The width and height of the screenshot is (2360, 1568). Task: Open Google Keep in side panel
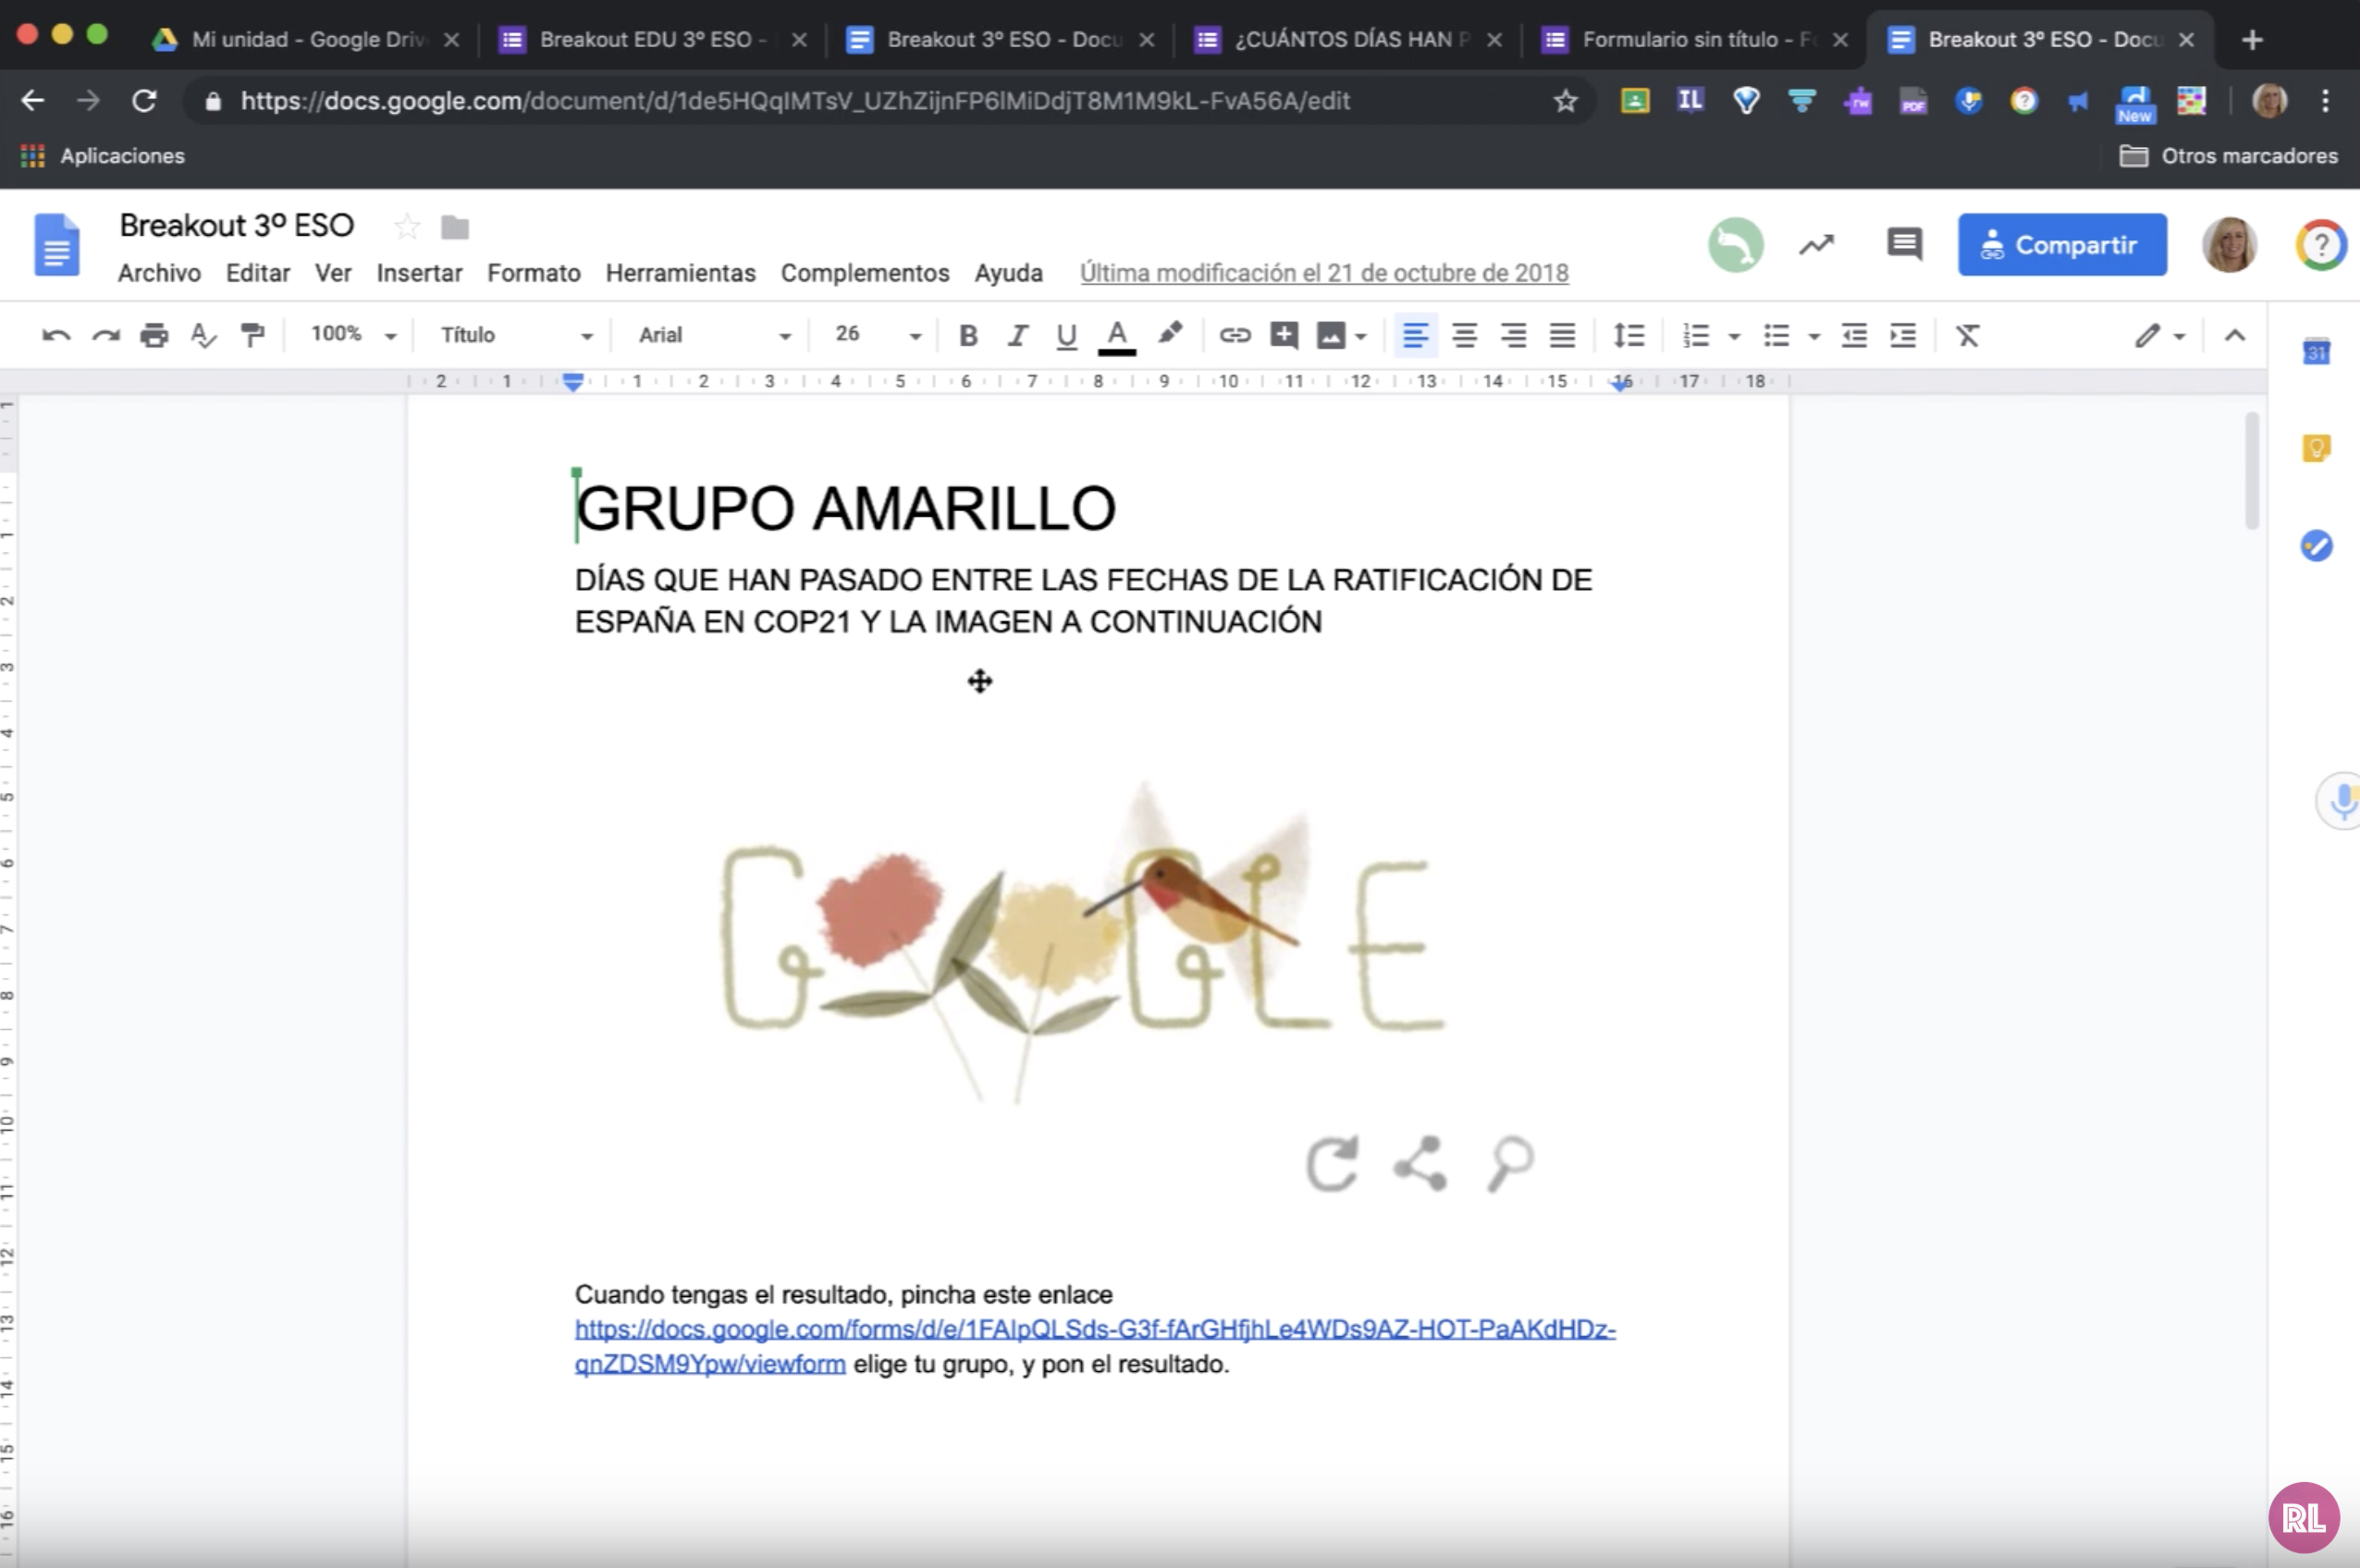pyautogui.click(x=2316, y=449)
